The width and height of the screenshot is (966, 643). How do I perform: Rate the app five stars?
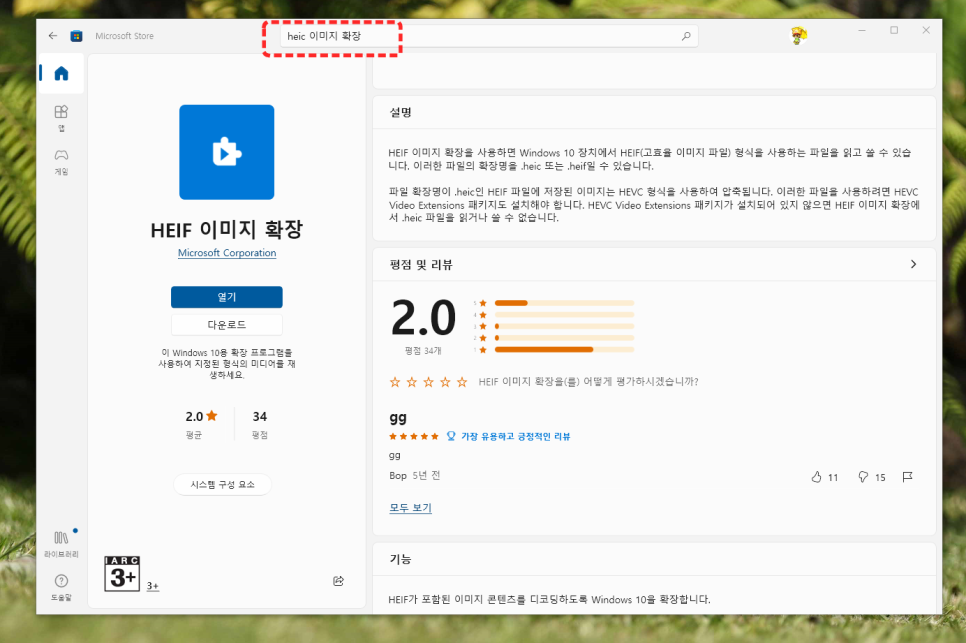pyautogui.click(x=462, y=382)
